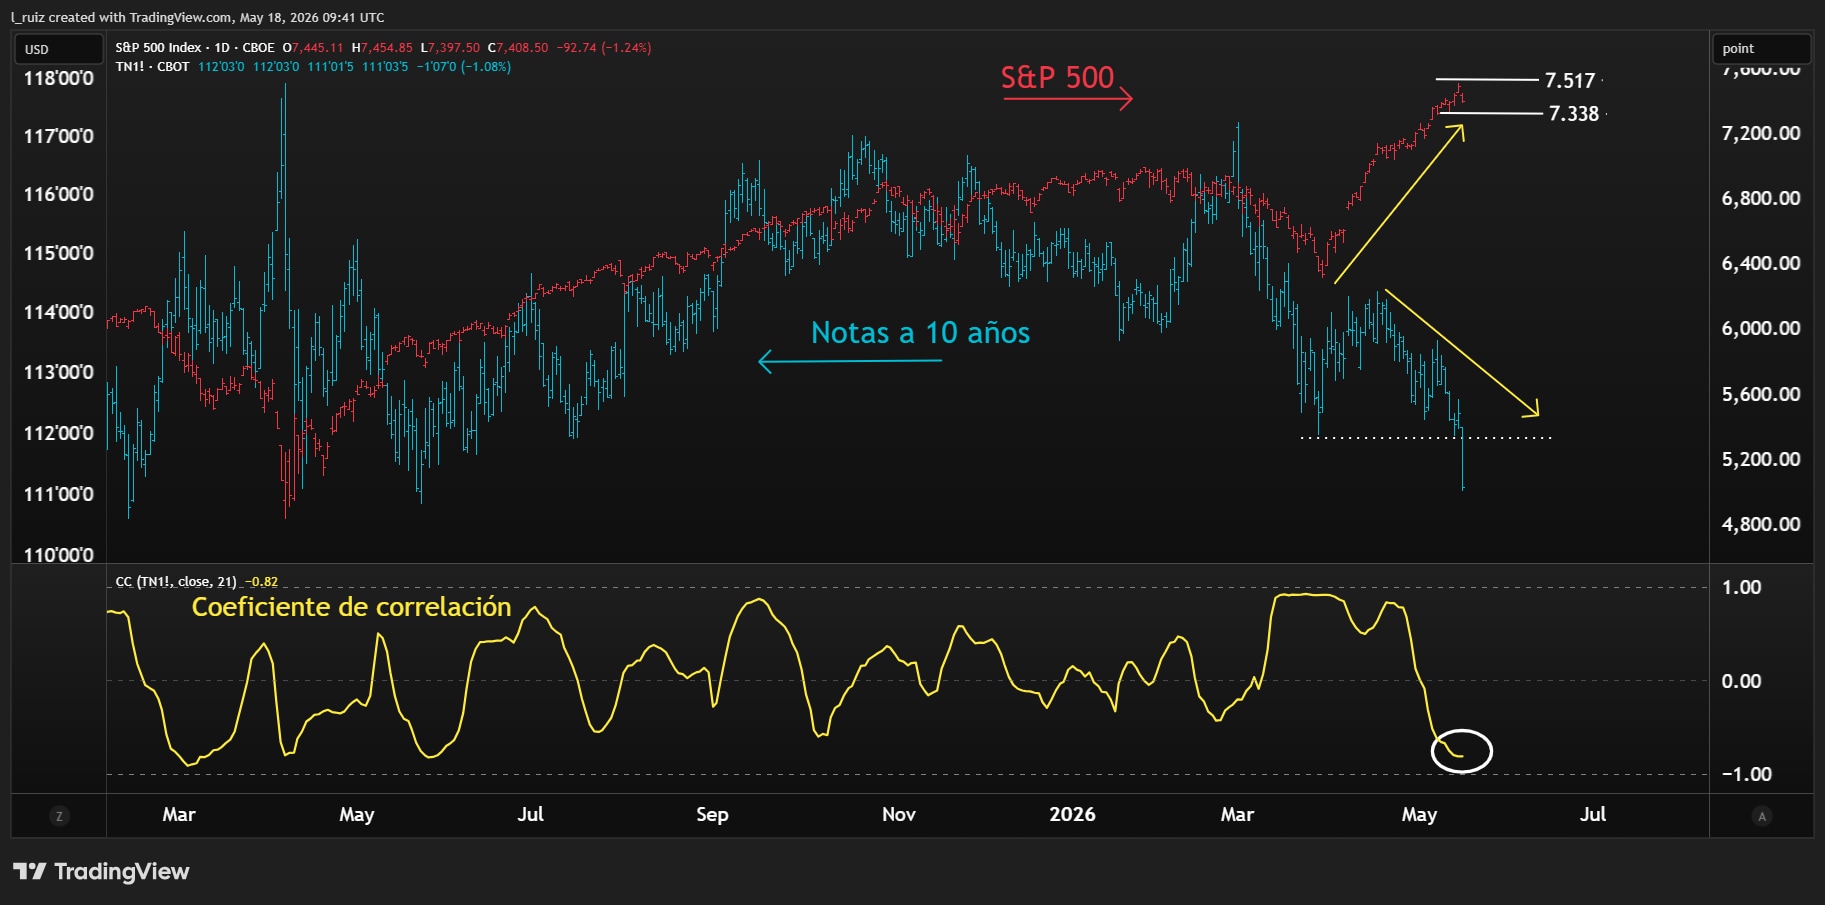
Task: Click the 118'00'0 left axis value
Action: [x=59, y=78]
